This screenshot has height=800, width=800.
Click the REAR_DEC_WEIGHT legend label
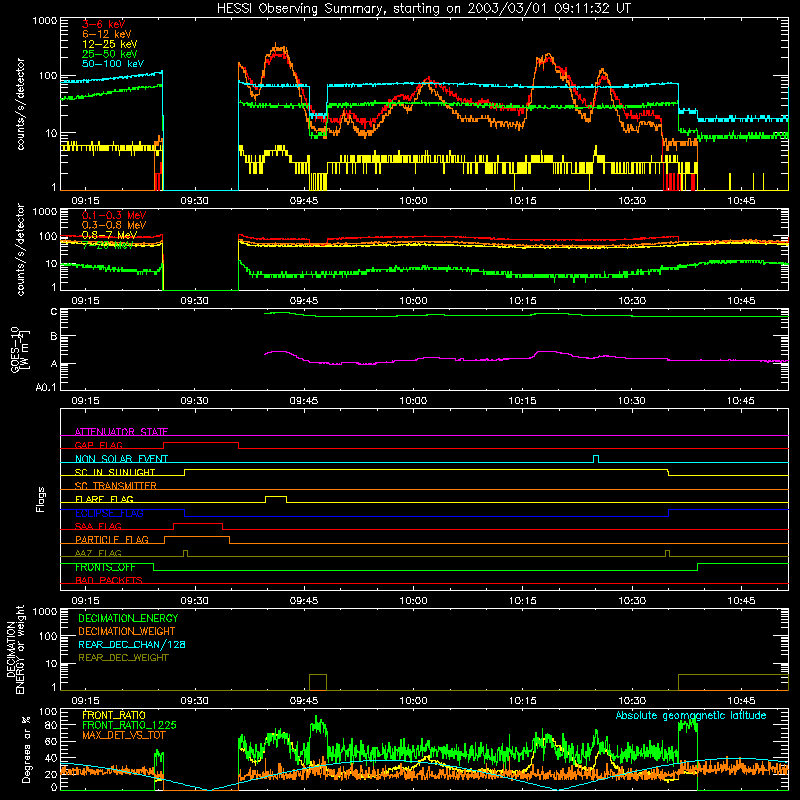pyautogui.click(x=123, y=658)
